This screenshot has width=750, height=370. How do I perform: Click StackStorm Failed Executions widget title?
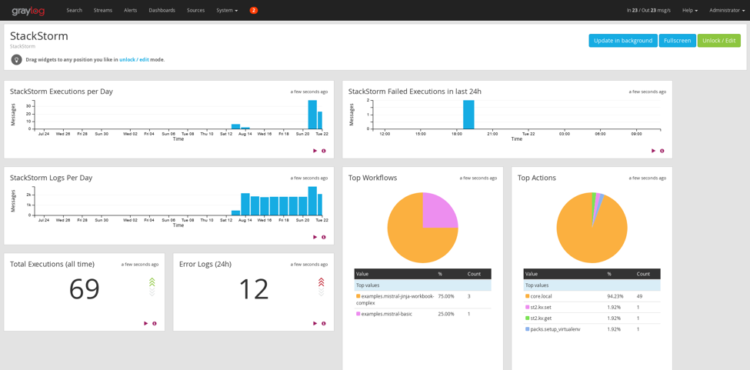click(x=415, y=91)
